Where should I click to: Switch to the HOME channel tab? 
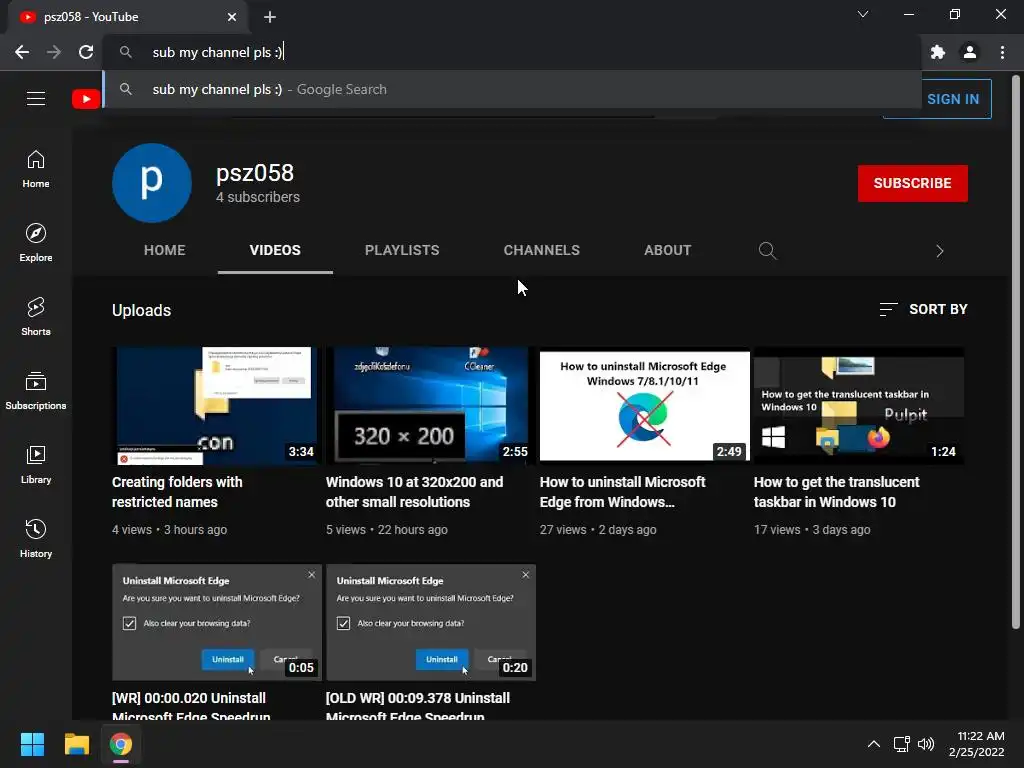[165, 250]
